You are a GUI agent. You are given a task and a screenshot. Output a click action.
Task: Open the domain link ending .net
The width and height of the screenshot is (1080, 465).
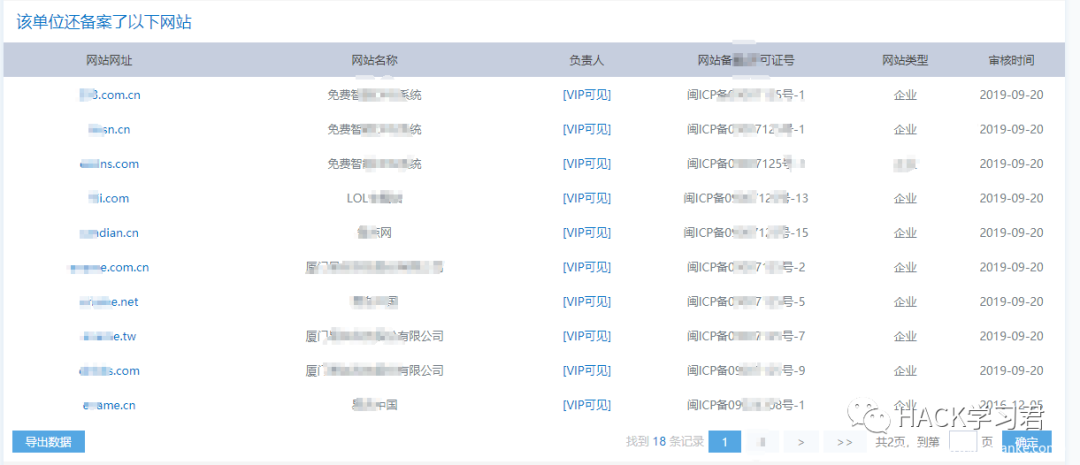[x=110, y=302]
